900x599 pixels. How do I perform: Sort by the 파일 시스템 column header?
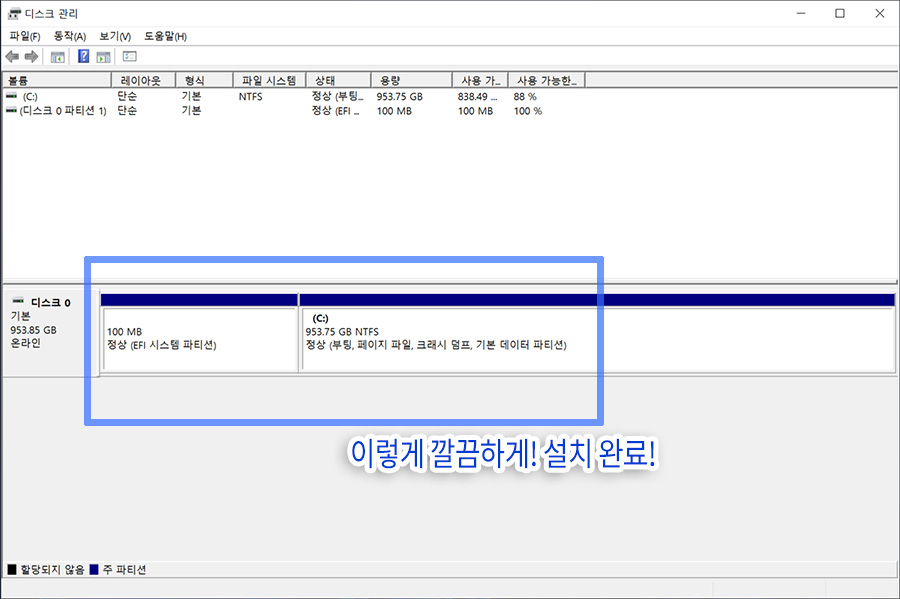point(269,80)
